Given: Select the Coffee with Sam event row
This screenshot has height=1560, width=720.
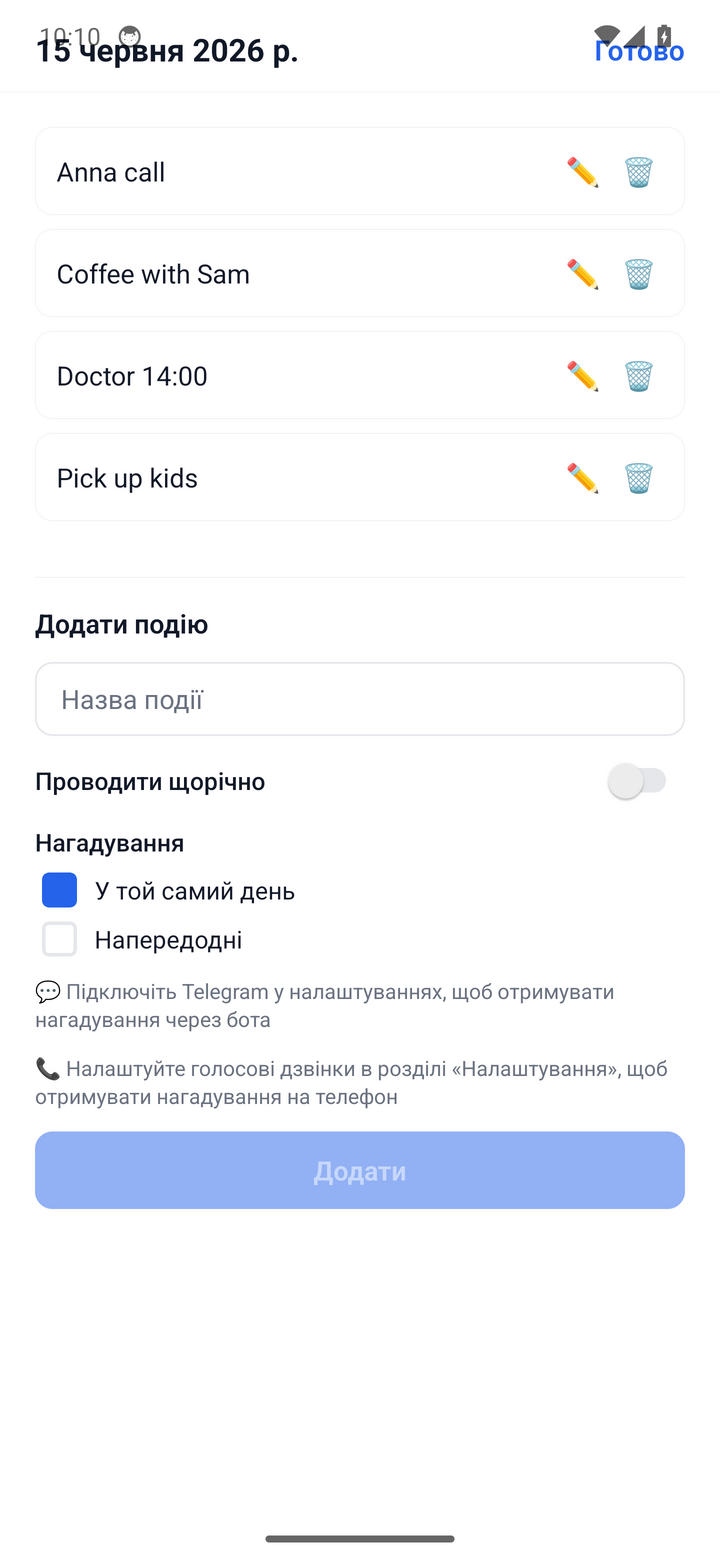Looking at the screenshot, I should click(360, 273).
